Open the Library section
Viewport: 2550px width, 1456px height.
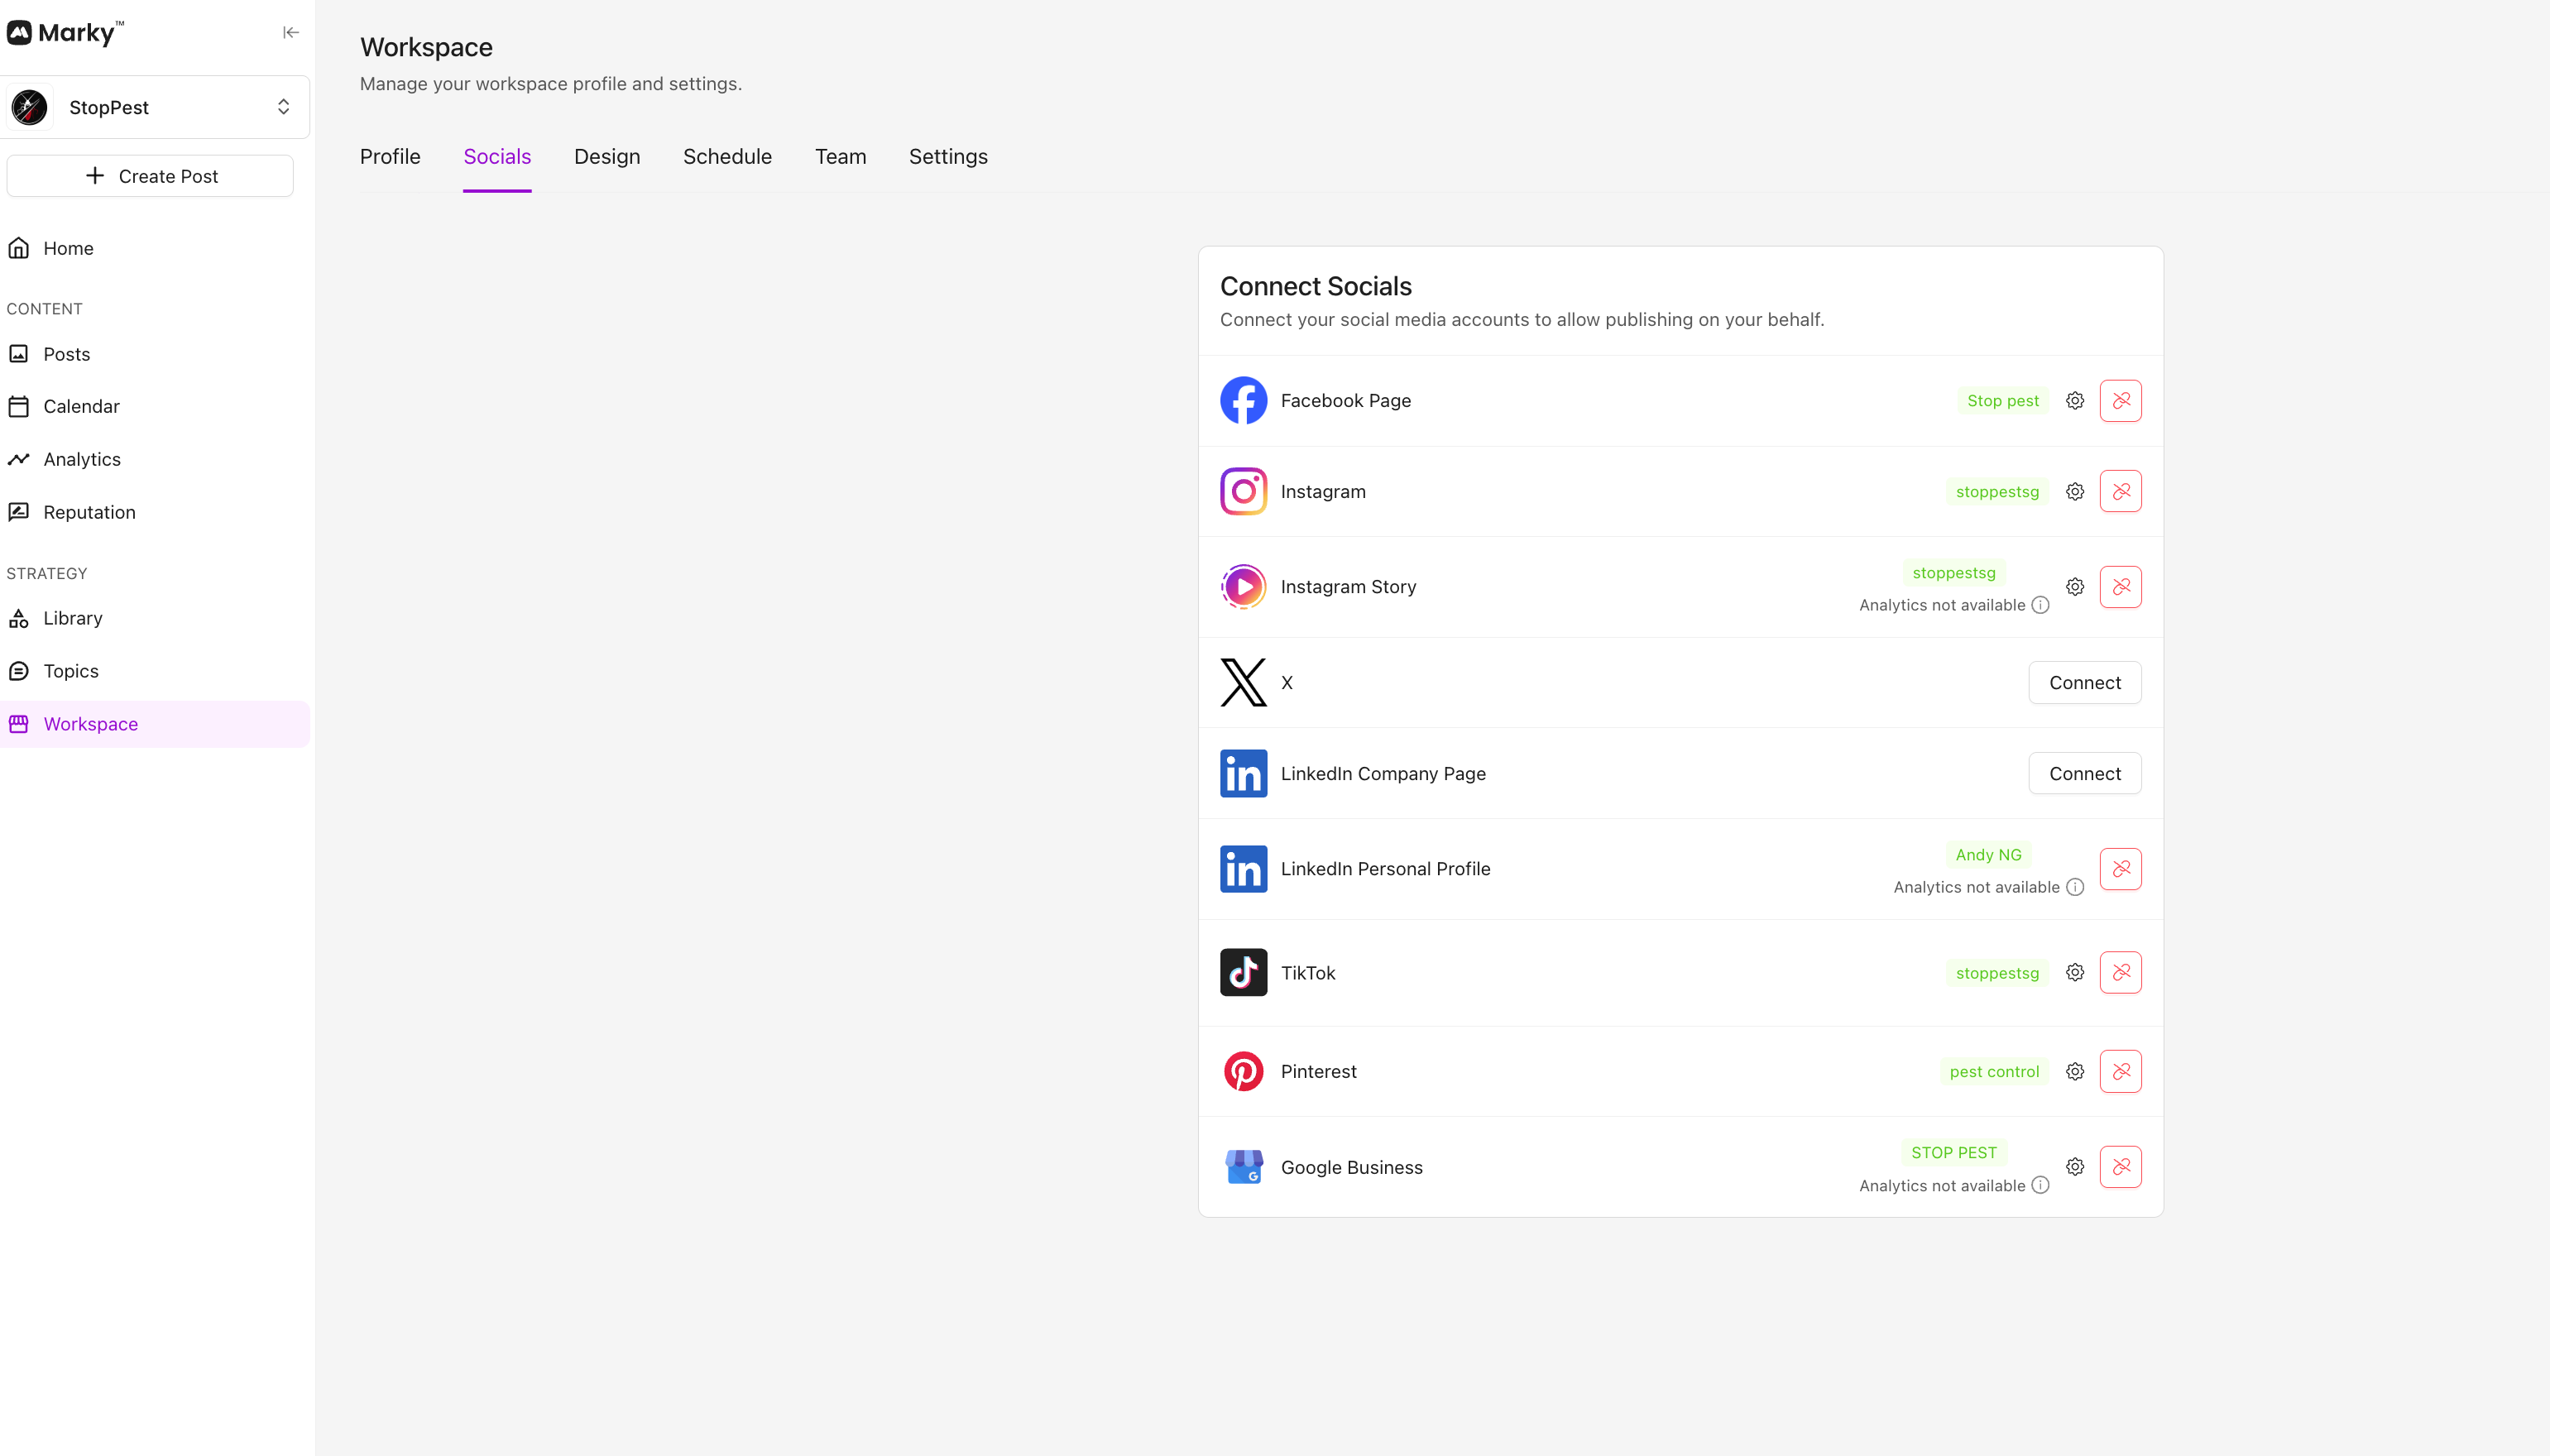tap(155, 618)
